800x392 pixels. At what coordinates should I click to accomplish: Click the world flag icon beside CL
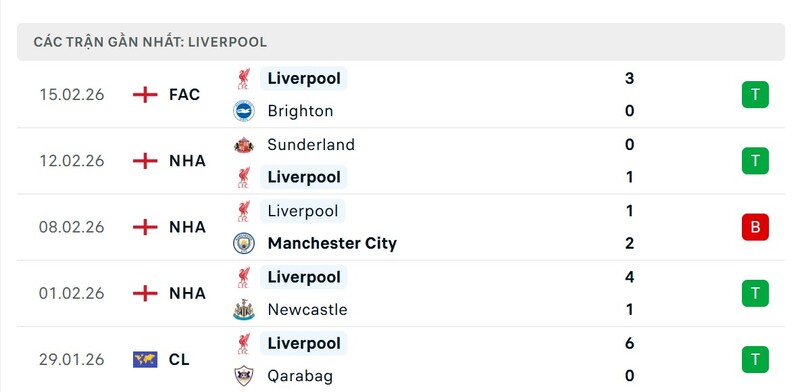click(x=145, y=359)
